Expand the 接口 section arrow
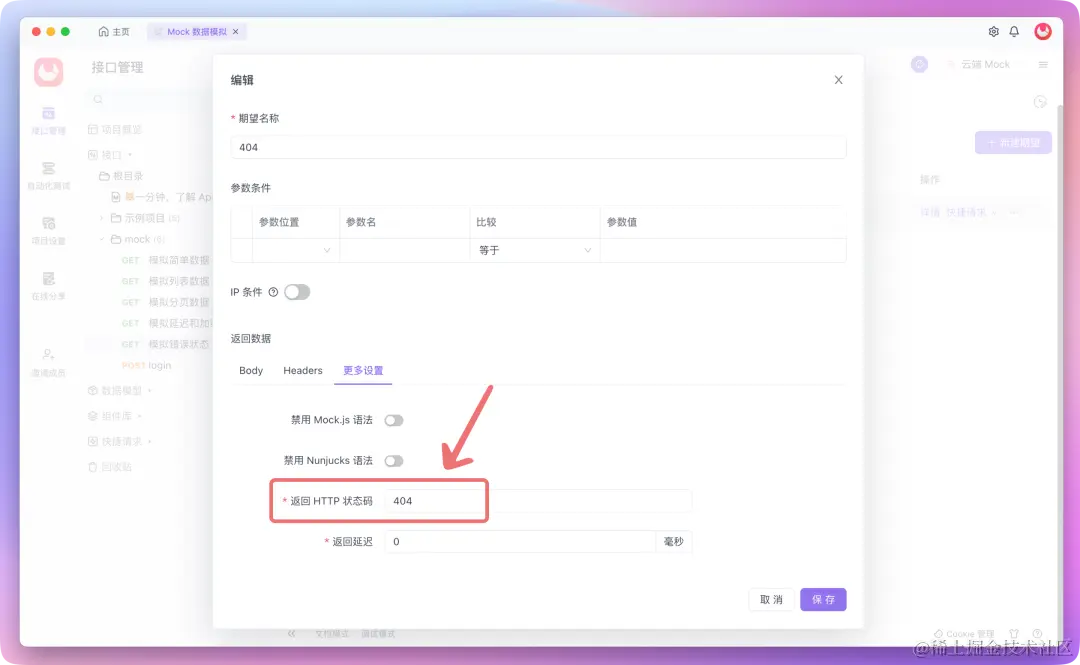The height and width of the screenshot is (665, 1080). [x=130, y=155]
